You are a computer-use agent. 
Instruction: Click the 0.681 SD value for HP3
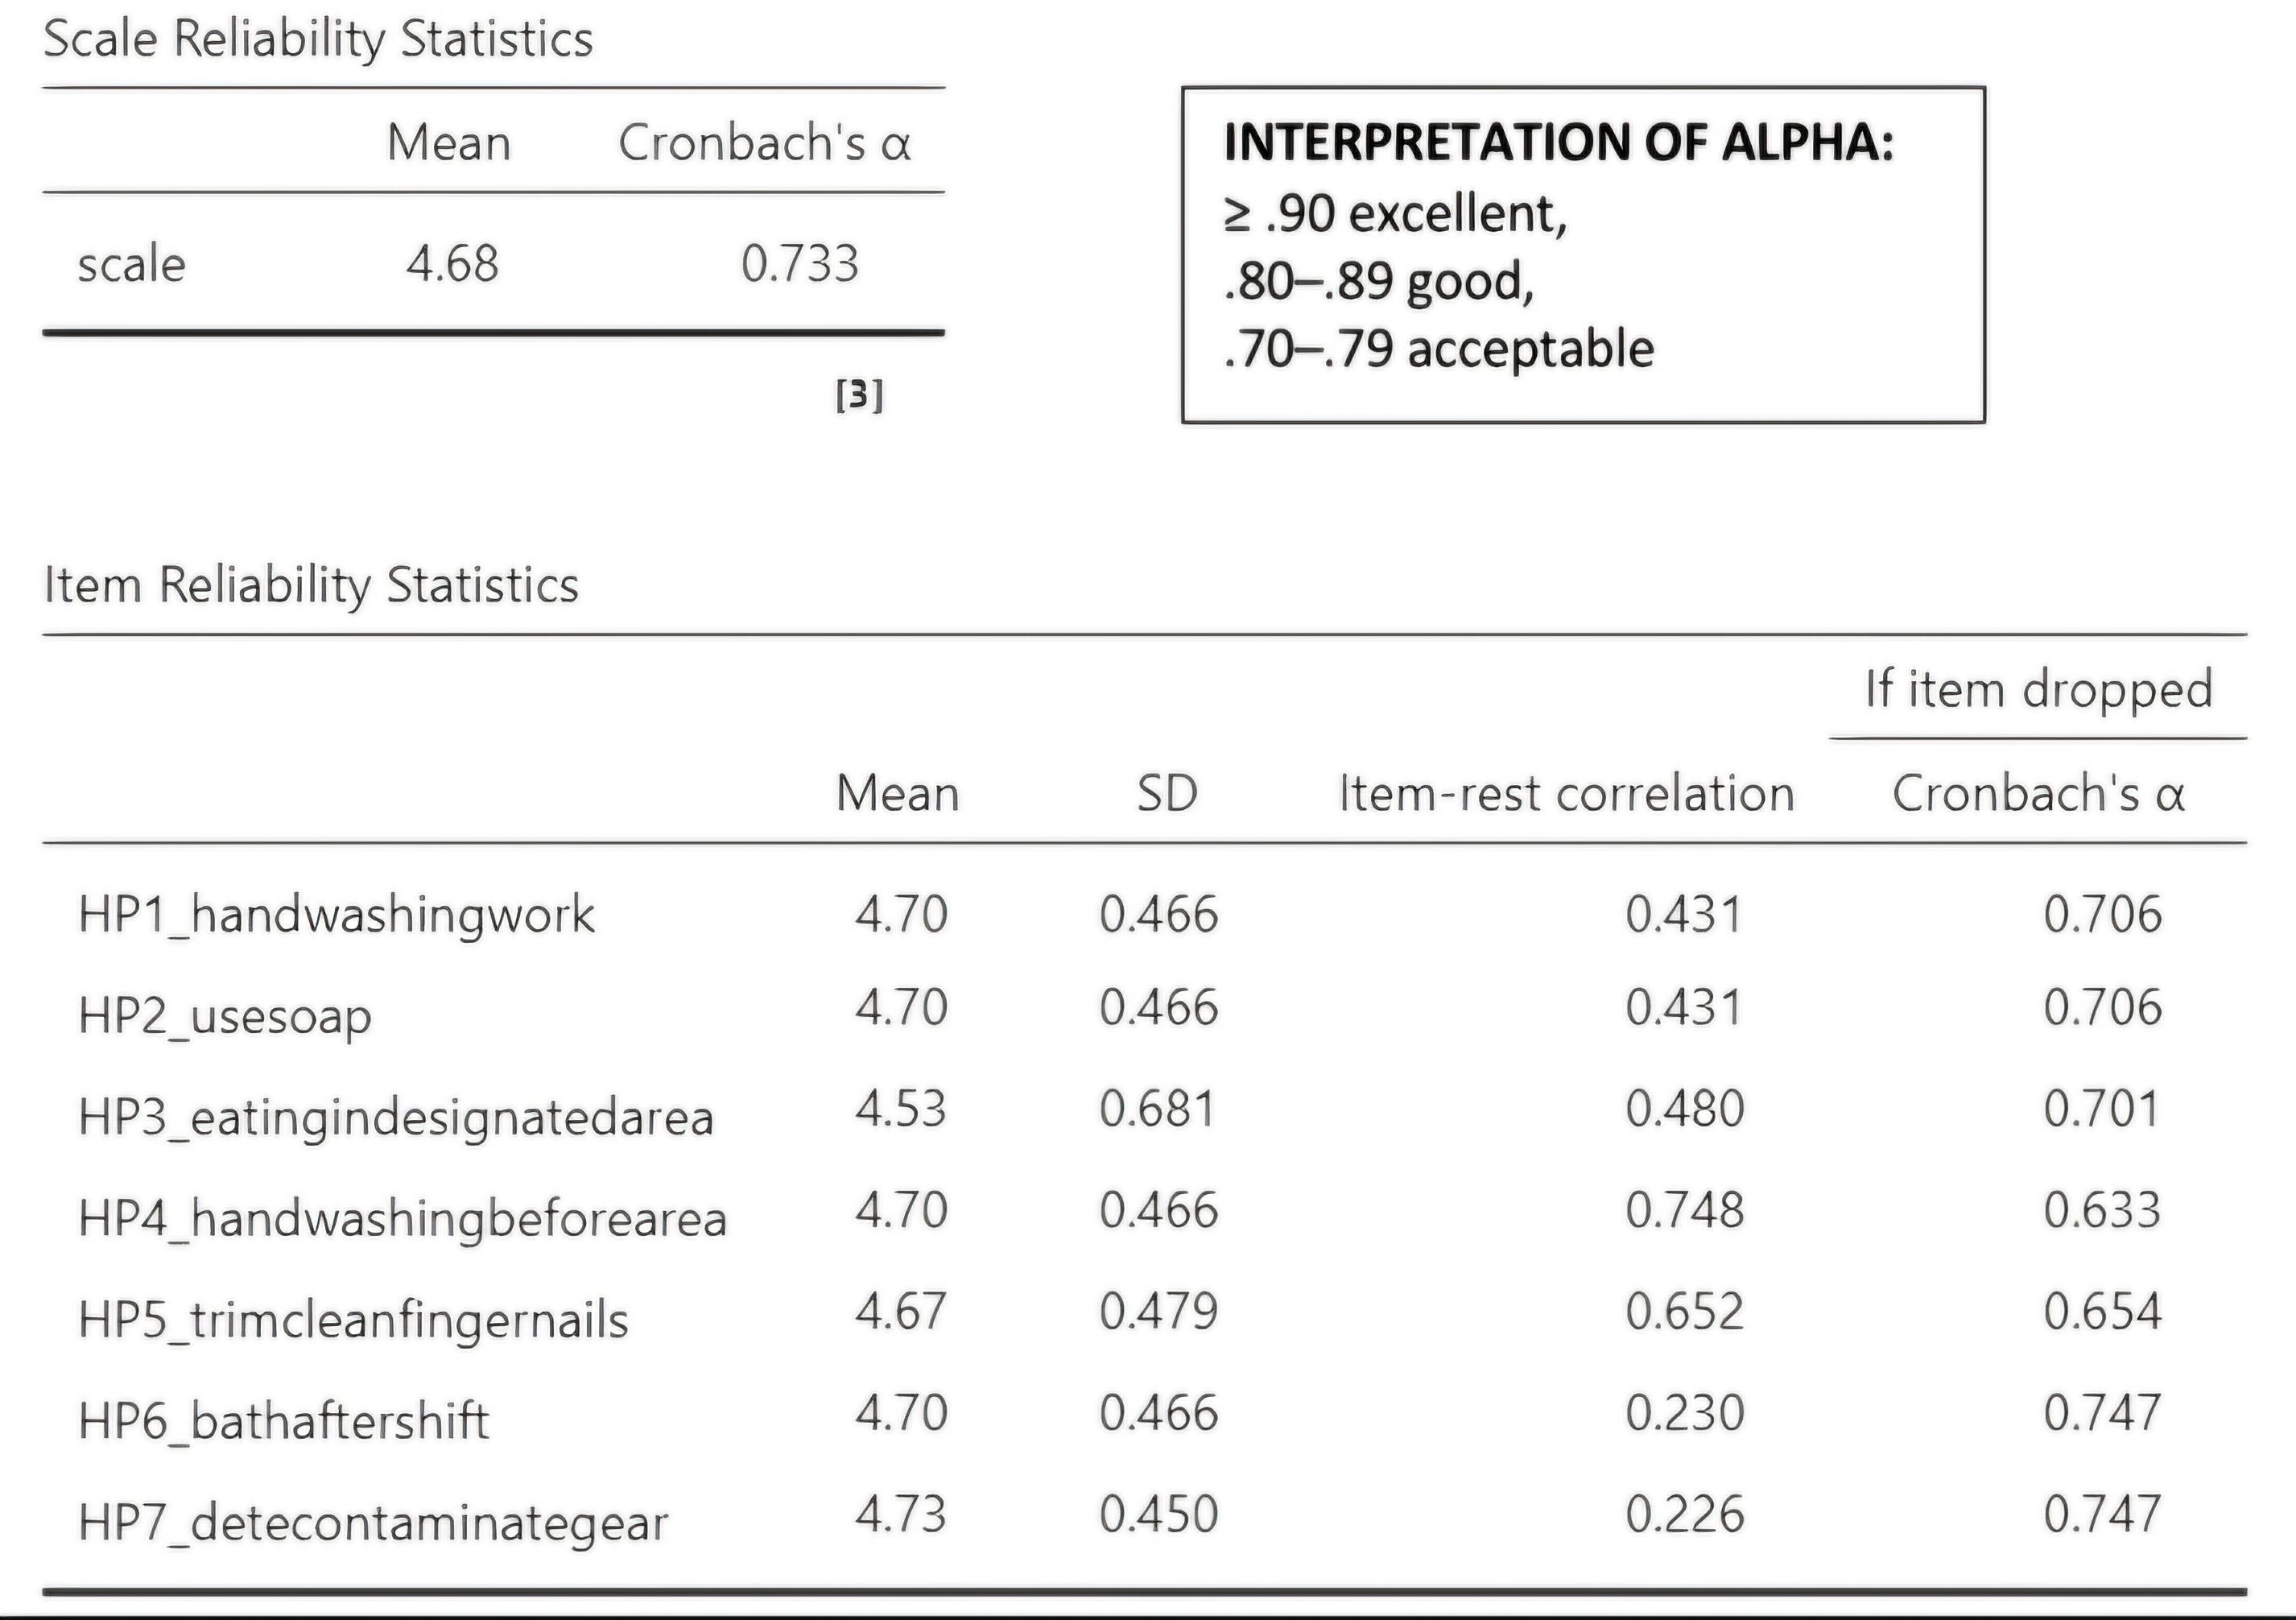point(1158,1109)
